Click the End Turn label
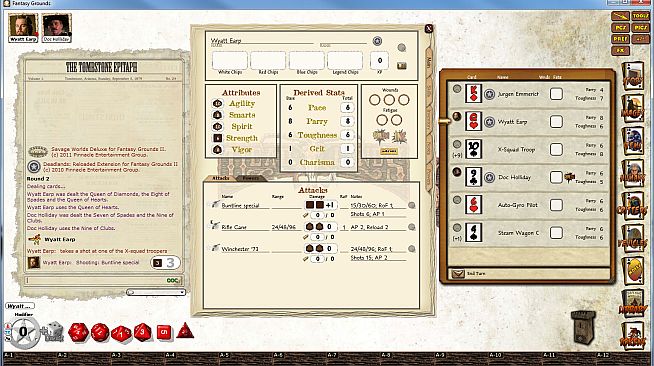Screen dimensions: 654x366 tap(475, 273)
